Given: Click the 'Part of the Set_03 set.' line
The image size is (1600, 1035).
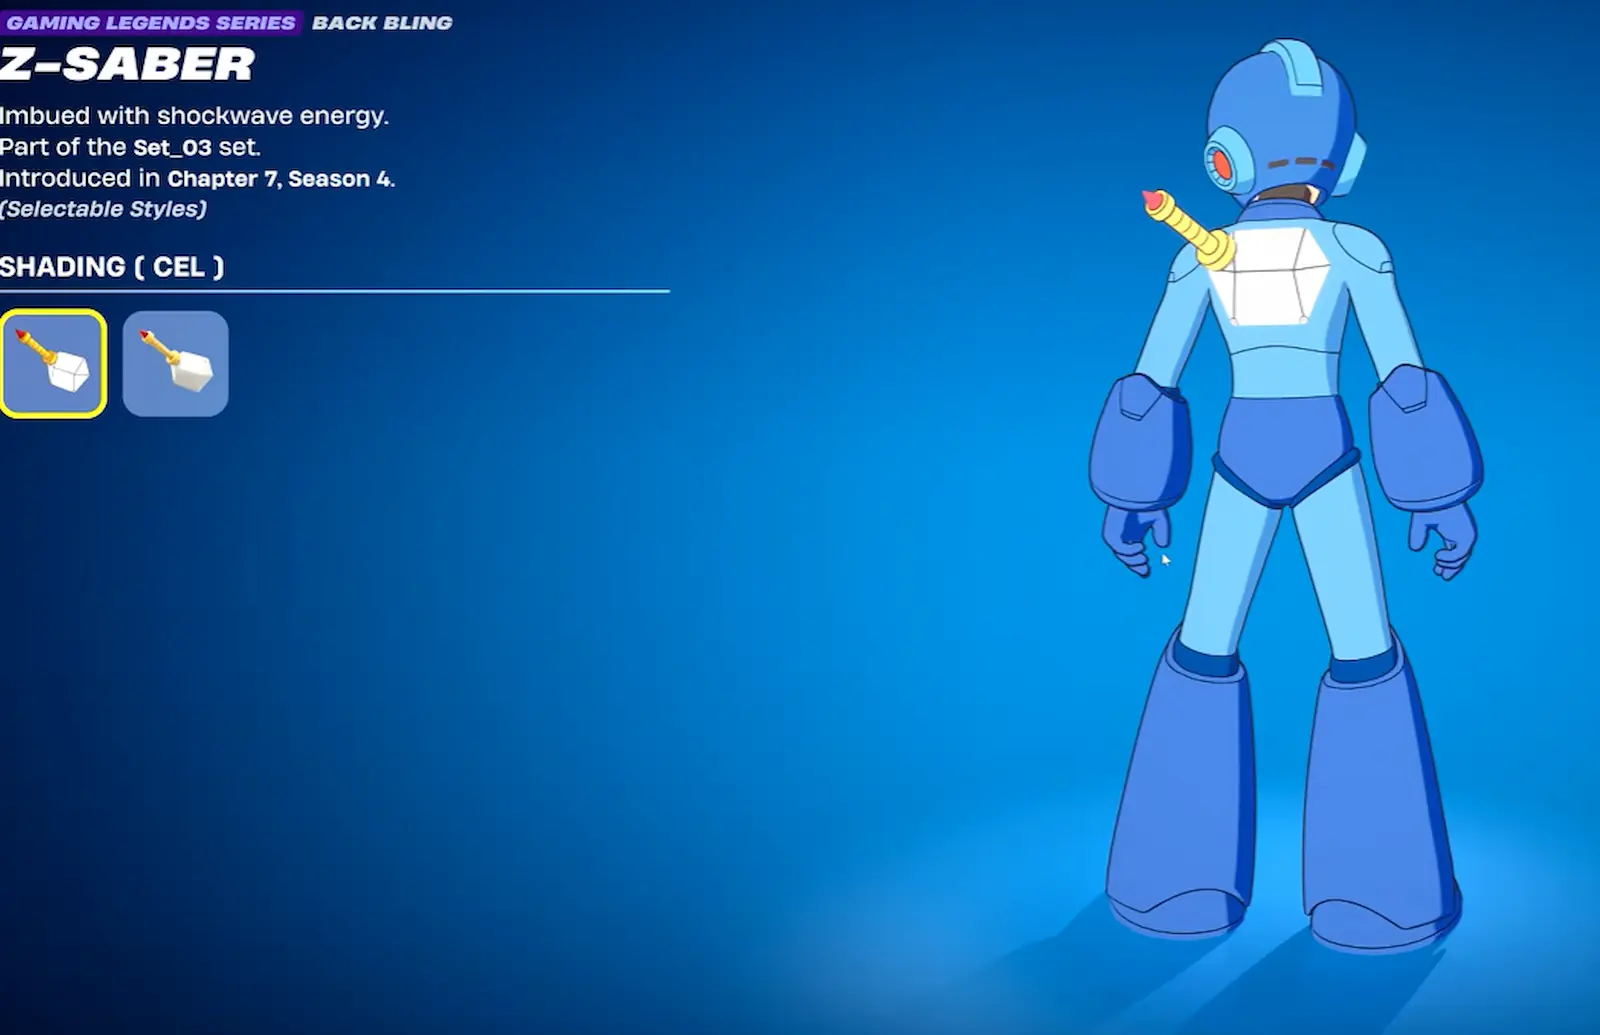Looking at the screenshot, I should pos(130,147).
